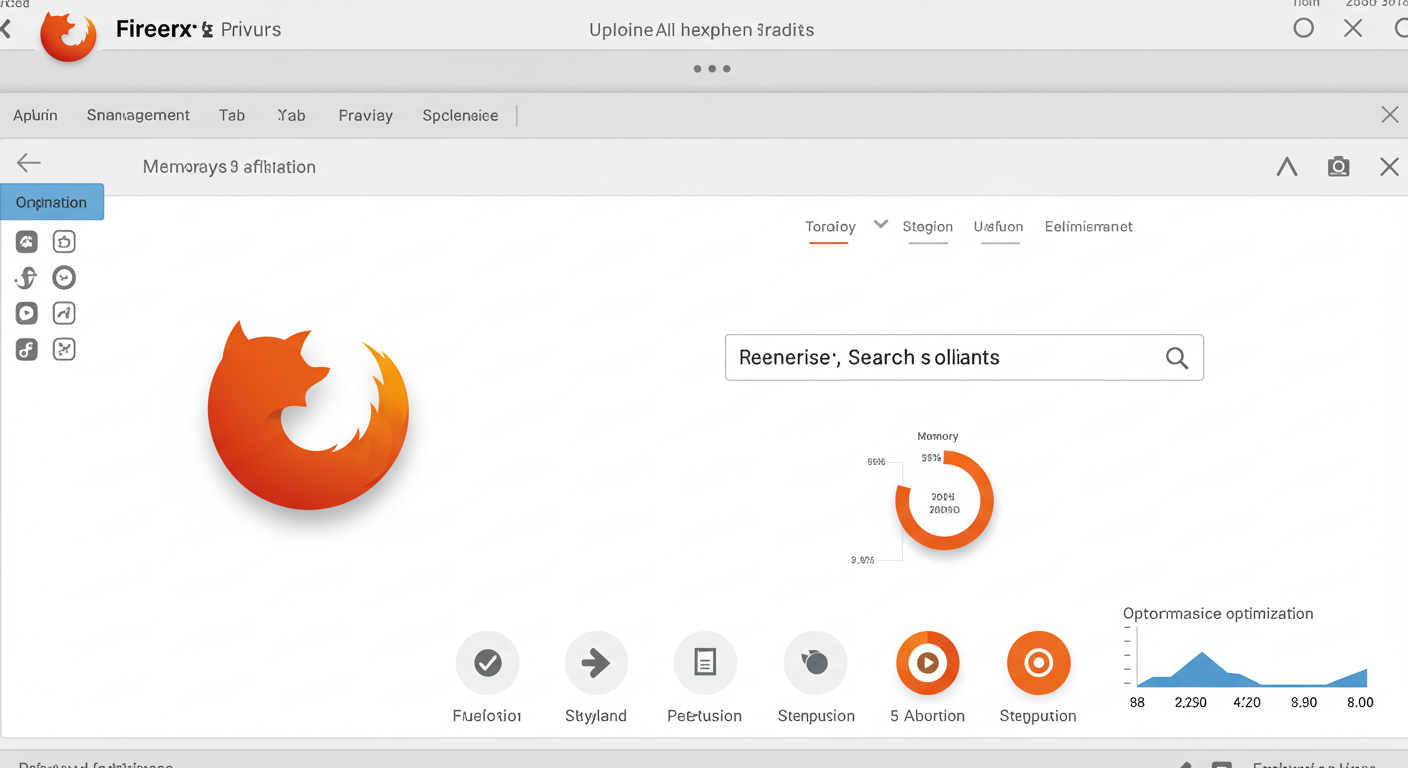The height and width of the screenshot is (768, 1408).
Task: Click the blue performance area chart
Action: (x=1252, y=669)
